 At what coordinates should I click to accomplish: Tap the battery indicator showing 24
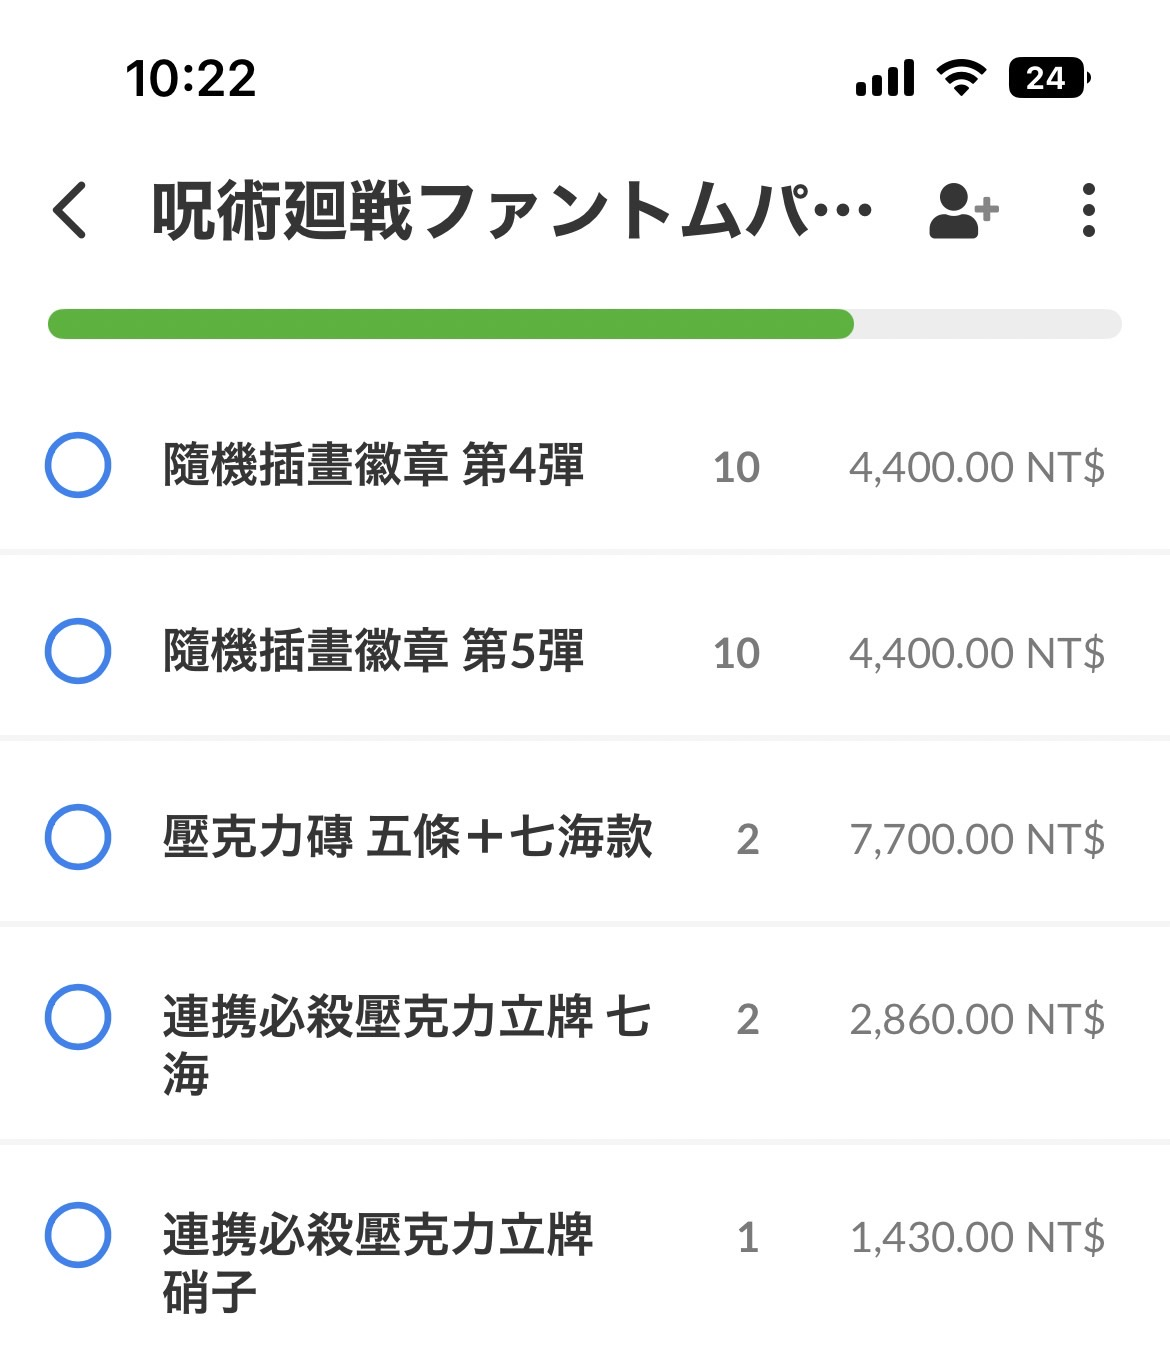(x=1049, y=78)
